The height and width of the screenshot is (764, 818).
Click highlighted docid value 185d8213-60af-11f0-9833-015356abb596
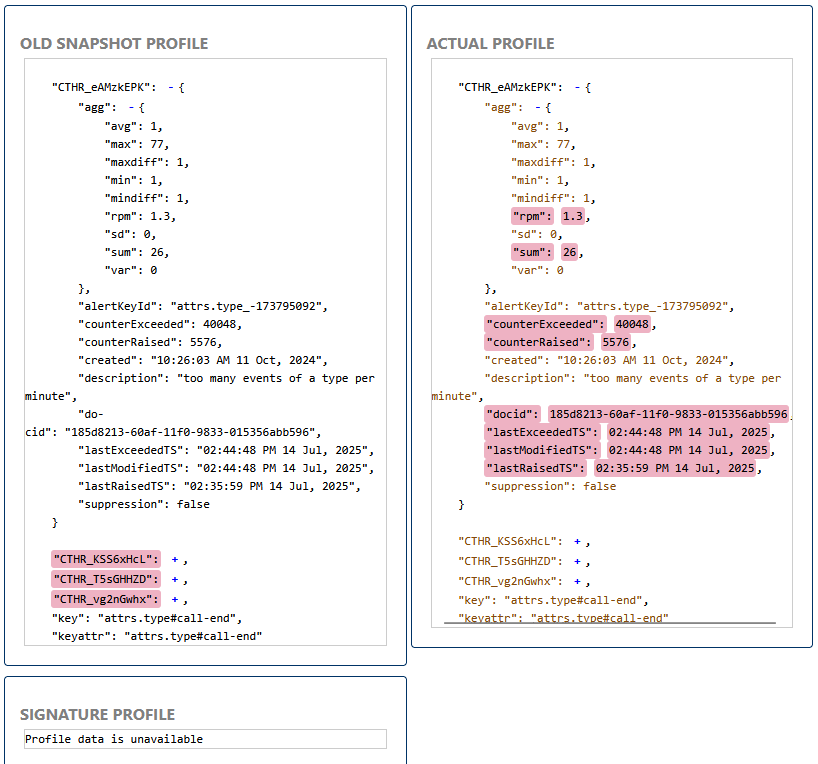(x=669, y=414)
